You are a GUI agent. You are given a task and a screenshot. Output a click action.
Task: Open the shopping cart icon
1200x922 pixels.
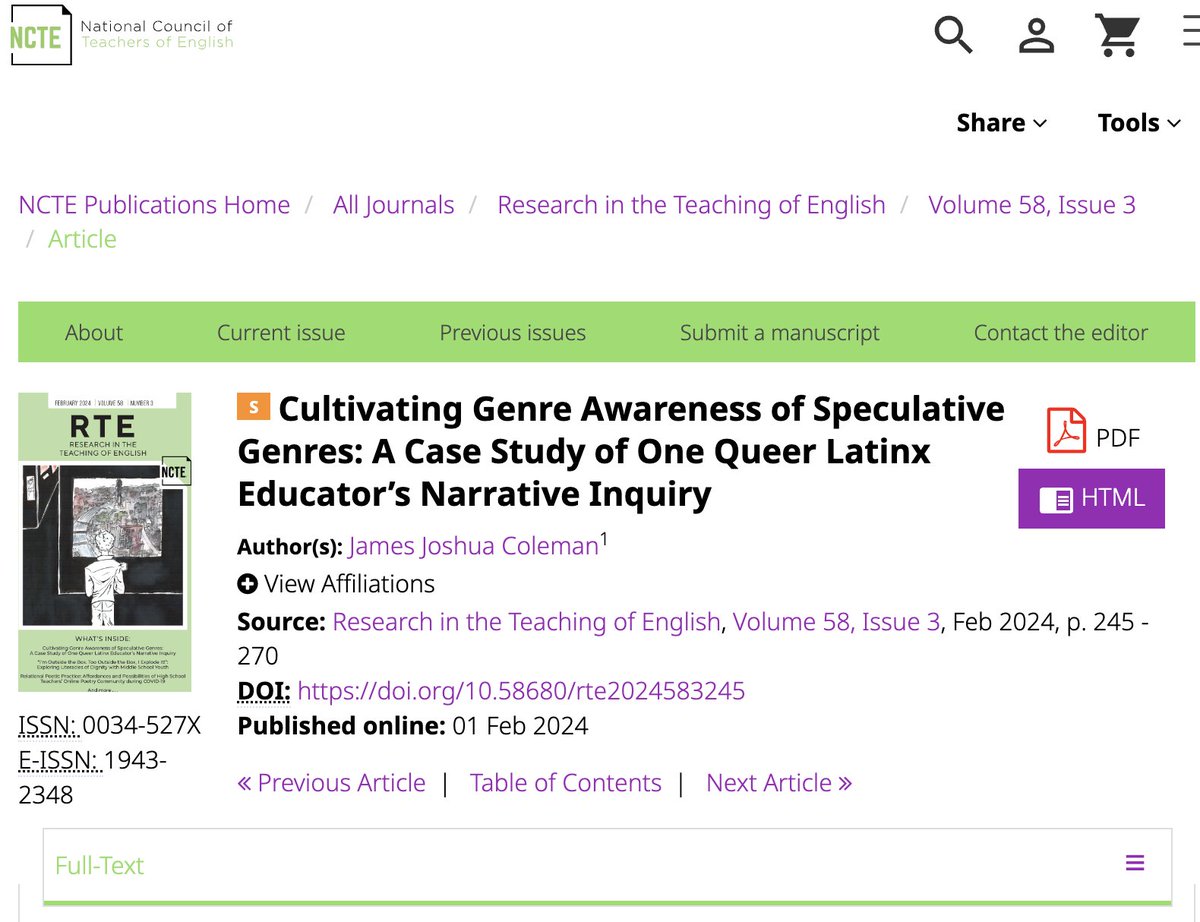coord(1119,36)
